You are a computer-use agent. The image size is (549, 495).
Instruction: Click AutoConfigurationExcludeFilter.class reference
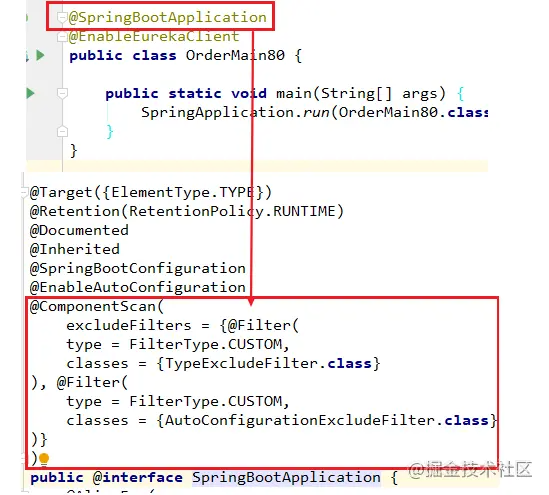327,420
